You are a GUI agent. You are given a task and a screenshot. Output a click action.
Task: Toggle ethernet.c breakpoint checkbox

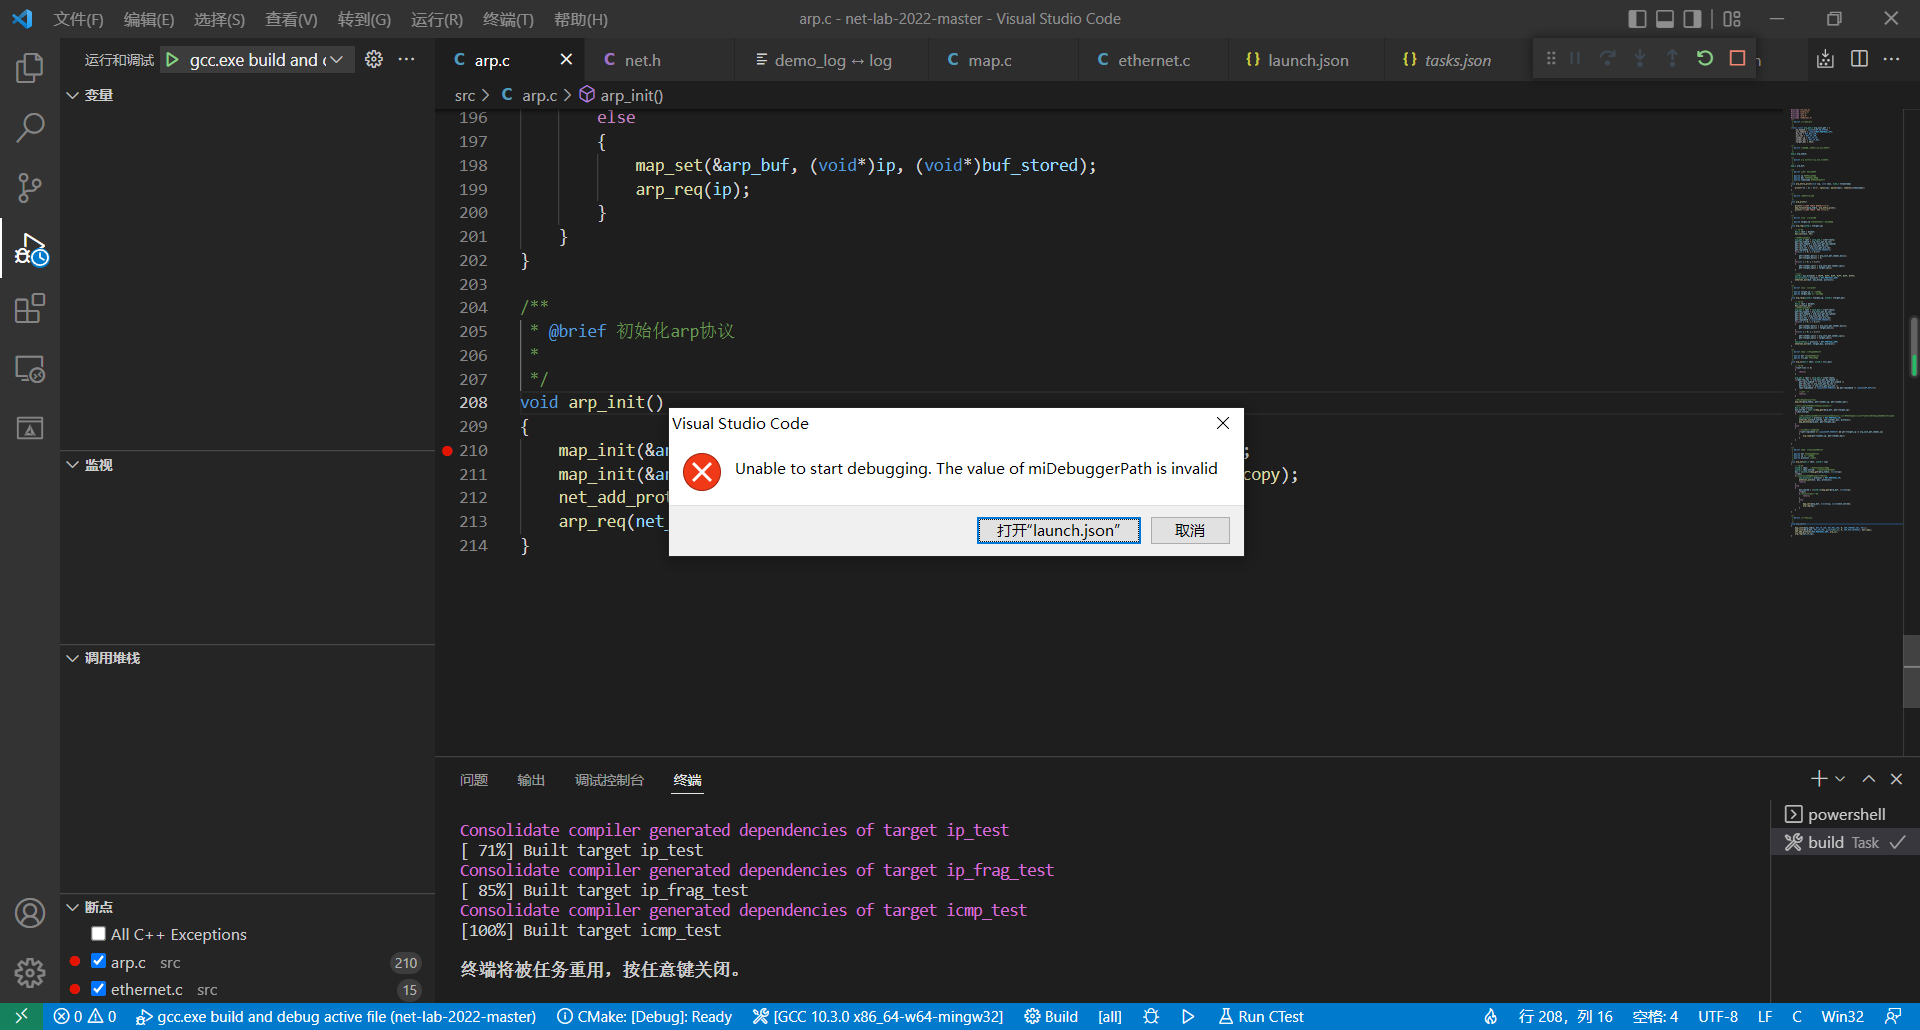98,989
